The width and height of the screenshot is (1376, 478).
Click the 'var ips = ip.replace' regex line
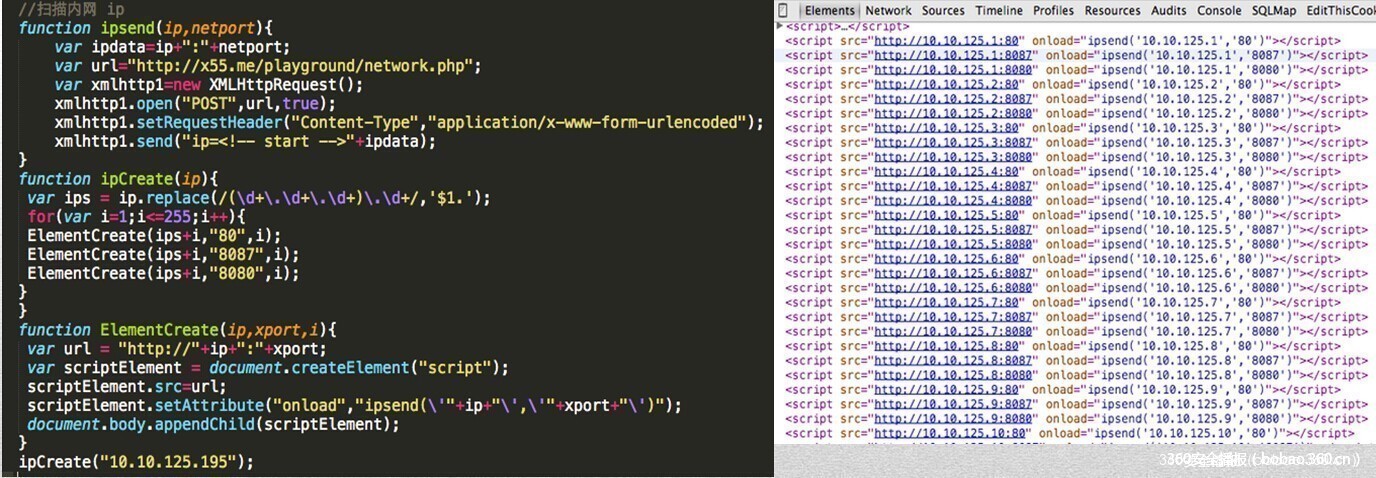point(259,198)
